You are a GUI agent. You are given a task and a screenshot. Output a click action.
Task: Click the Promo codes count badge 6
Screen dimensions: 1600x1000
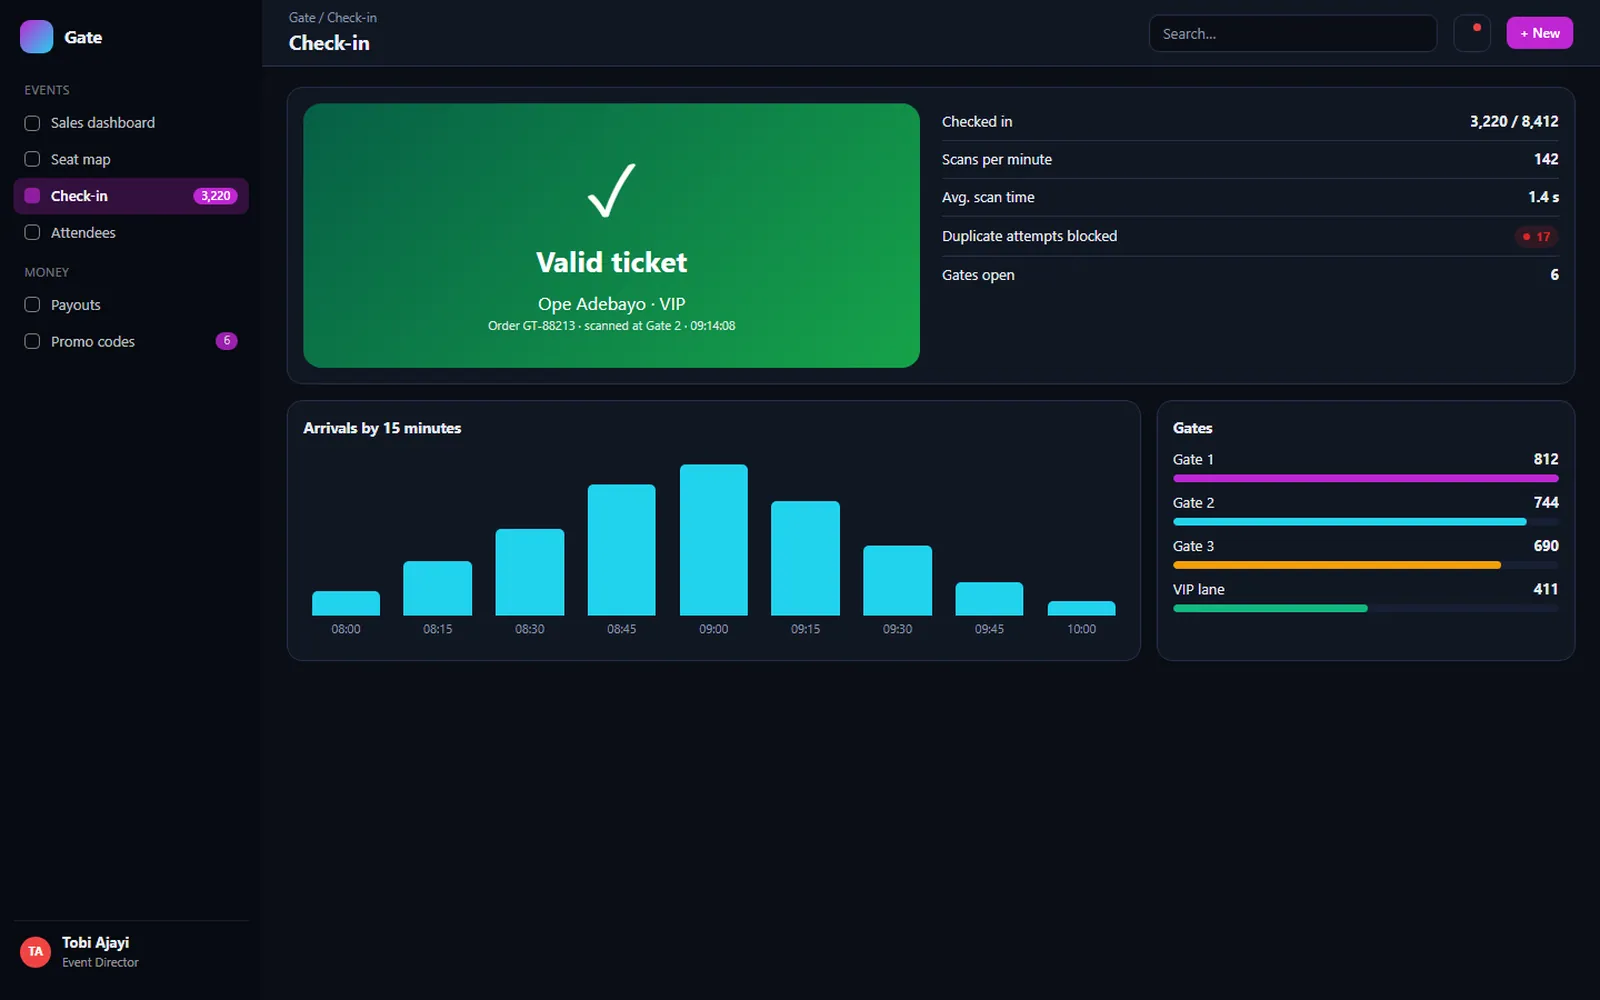(x=227, y=341)
